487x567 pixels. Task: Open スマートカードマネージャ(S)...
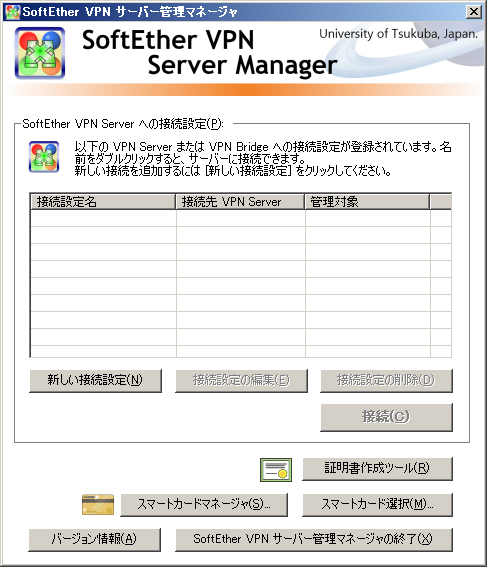pyautogui.click(x=204, y=504)
